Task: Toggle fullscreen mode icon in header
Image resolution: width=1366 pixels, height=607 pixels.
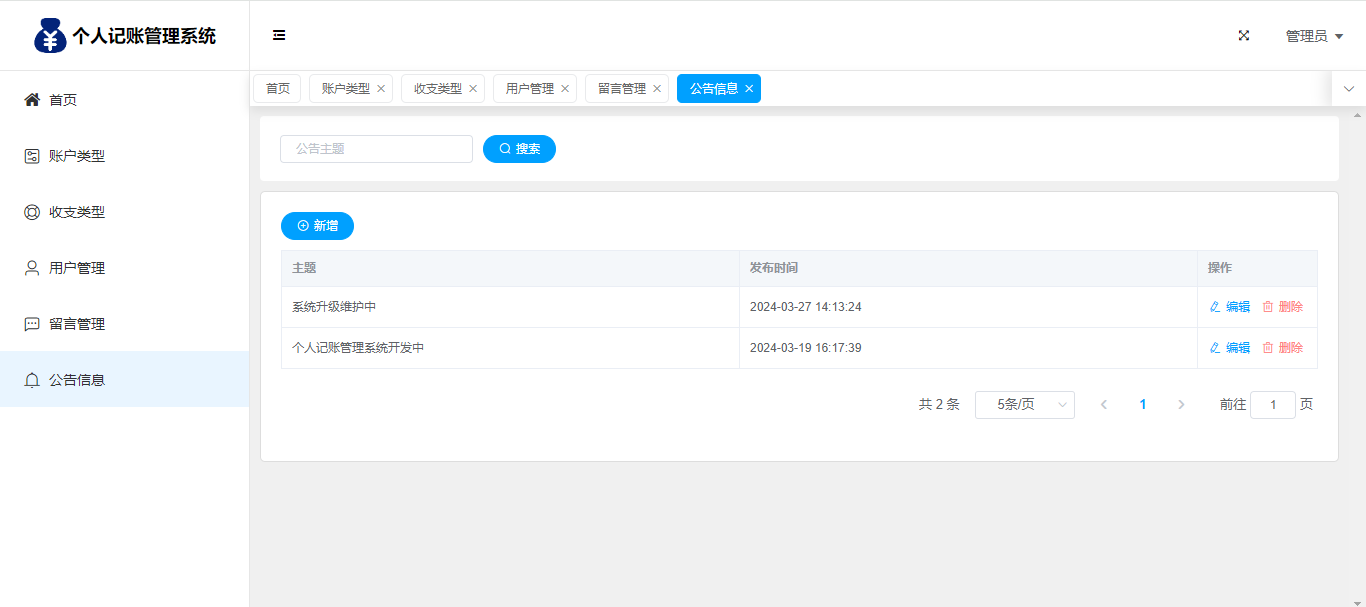Action: 1244,35
